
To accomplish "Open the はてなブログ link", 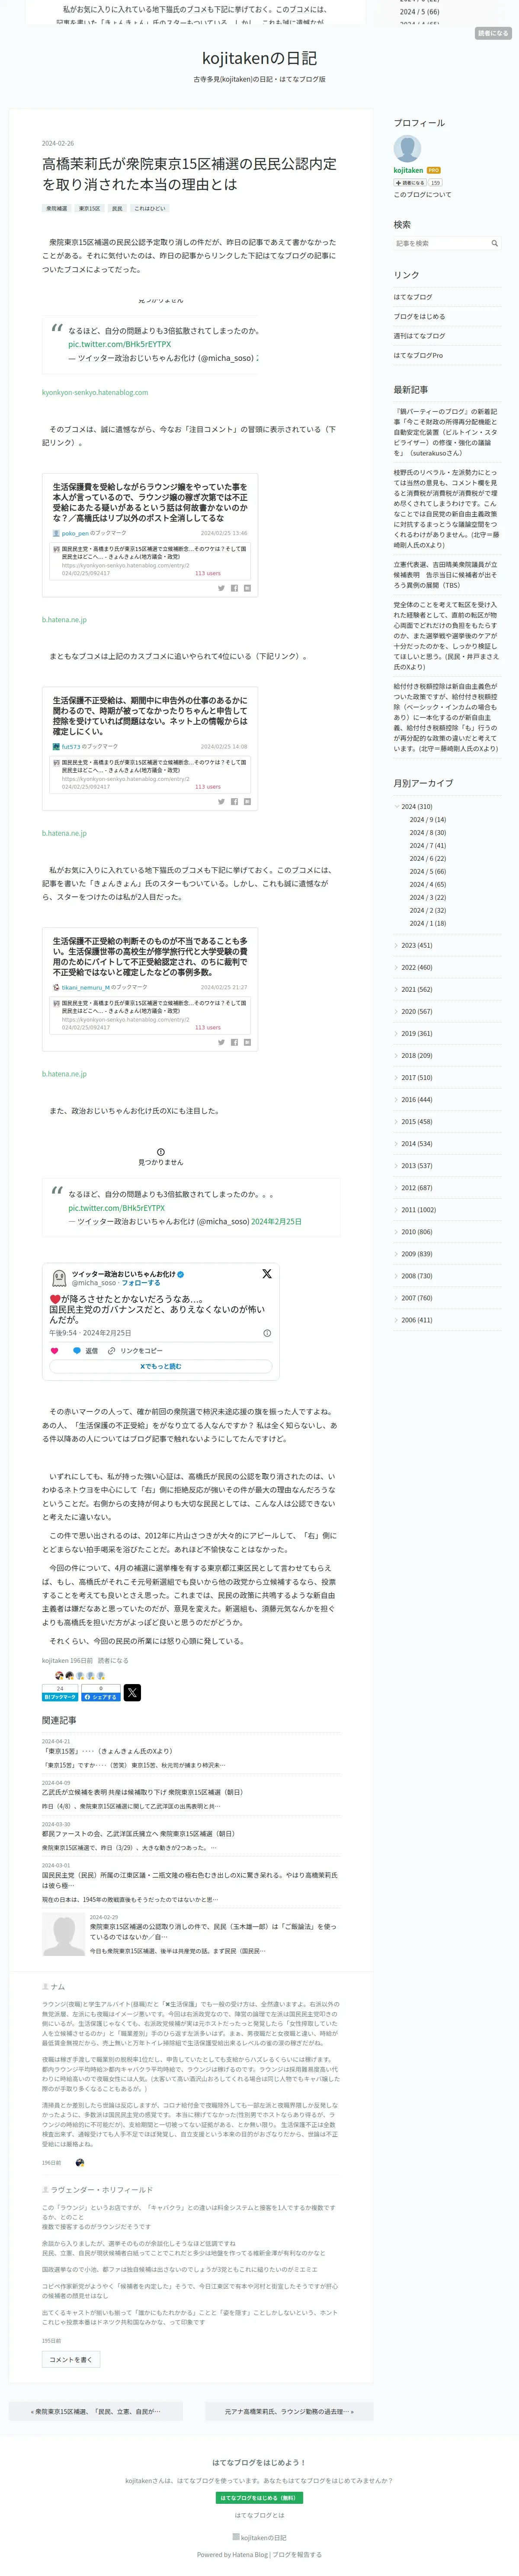I will (412, 297).
